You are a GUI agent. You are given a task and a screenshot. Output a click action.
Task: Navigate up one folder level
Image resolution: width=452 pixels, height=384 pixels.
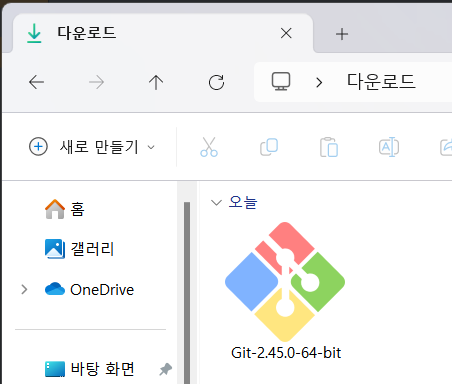[156, 82]
